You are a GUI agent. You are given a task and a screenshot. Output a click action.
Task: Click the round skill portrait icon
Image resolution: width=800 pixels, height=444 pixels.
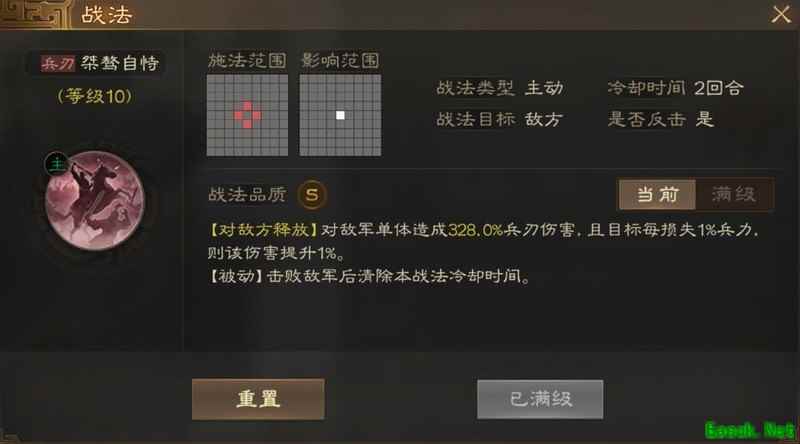click(x=94, y=200)
